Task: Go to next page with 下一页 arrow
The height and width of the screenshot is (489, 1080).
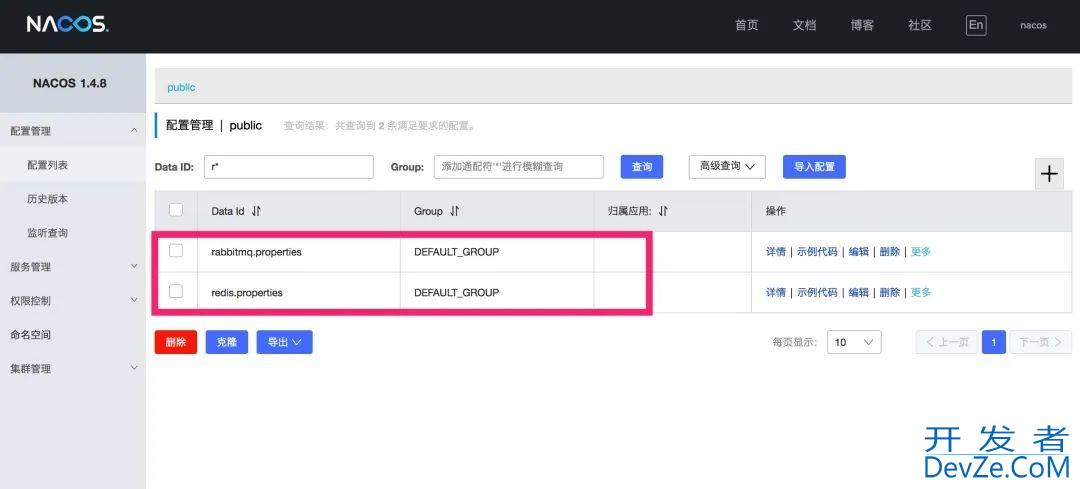Action: 1040,342
